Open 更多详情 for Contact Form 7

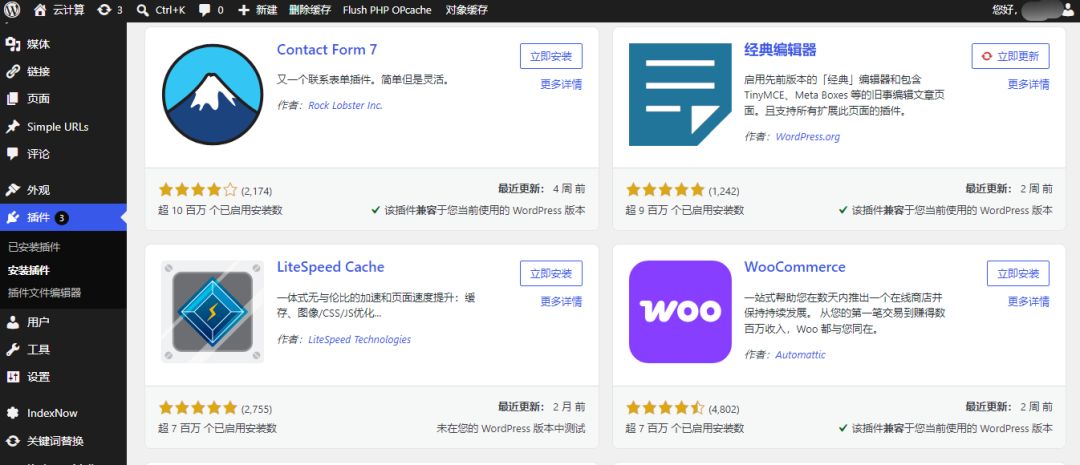(x=561, y=84)
